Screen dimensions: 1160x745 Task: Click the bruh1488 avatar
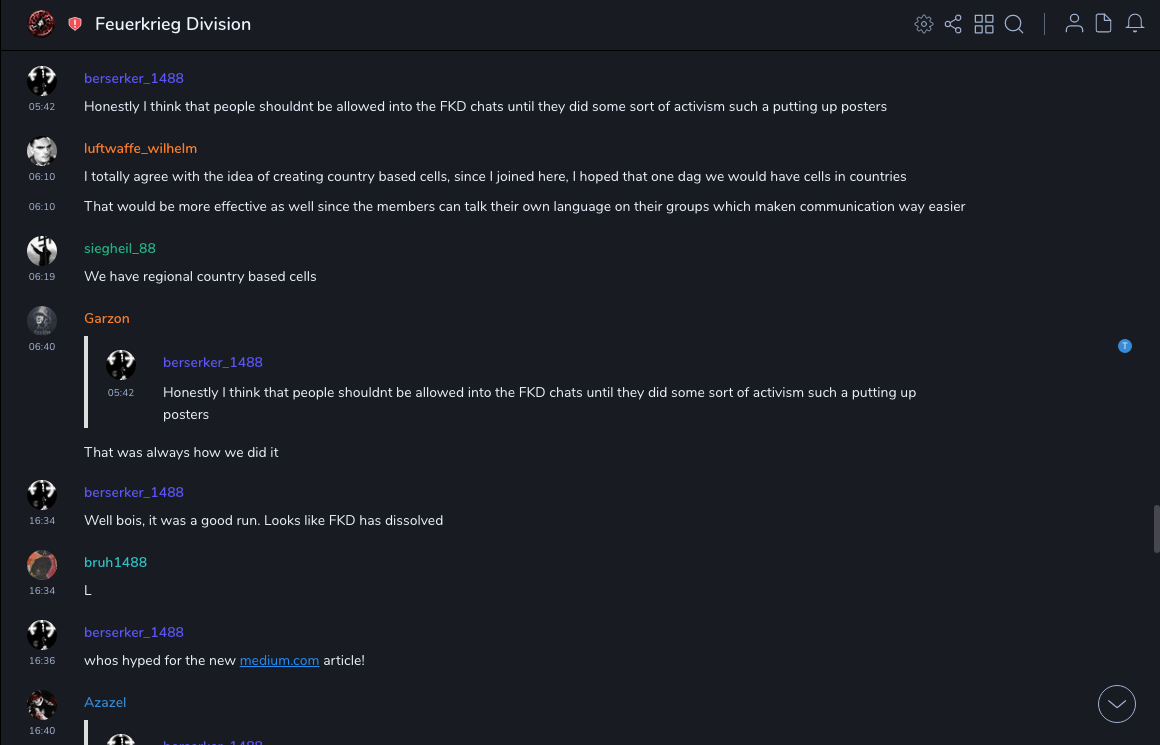(x=42, y=565)
